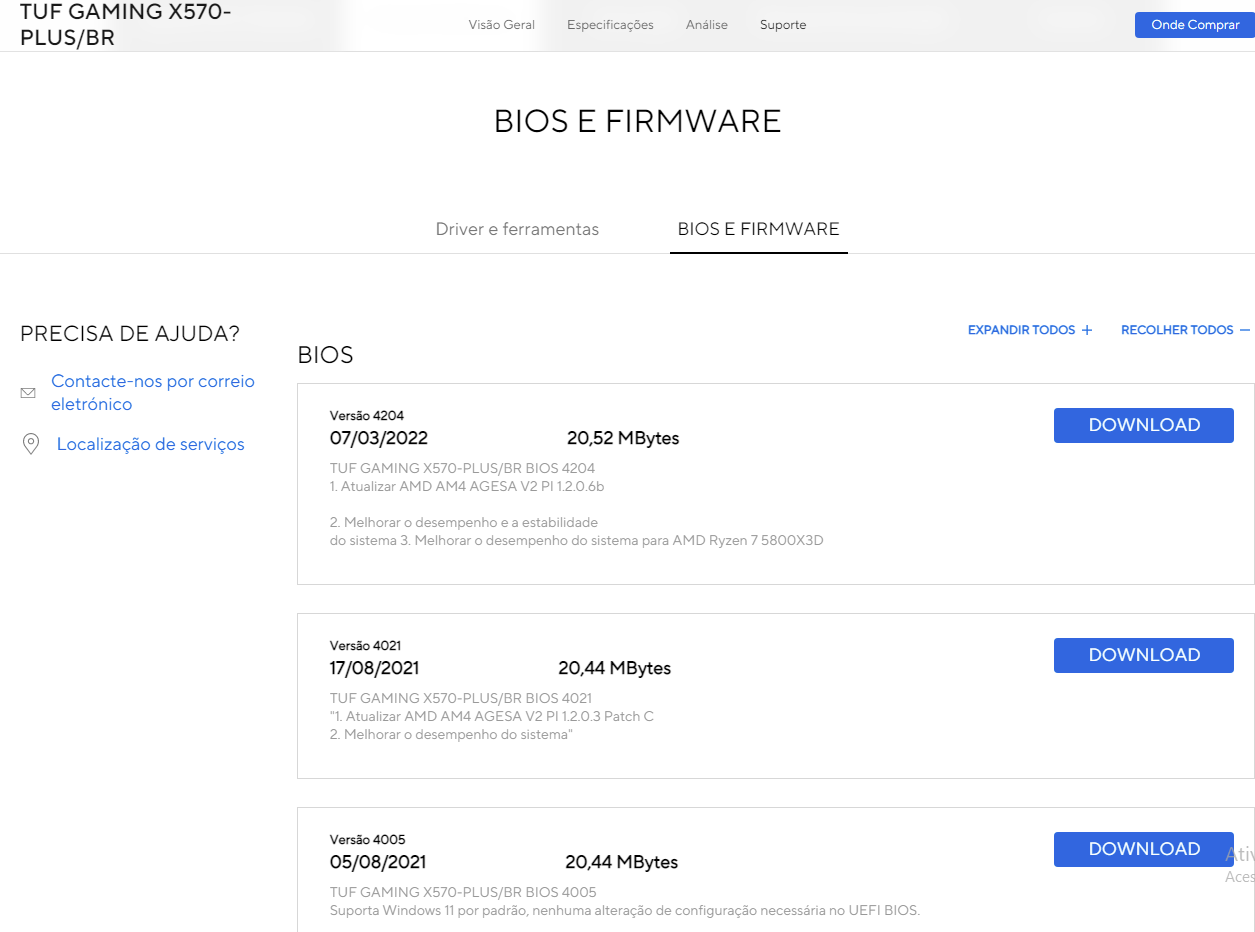Click the PRECISA DE AJUDA? heading
Viewport: 1255px width, 932px height.
[x=130, y=334]
